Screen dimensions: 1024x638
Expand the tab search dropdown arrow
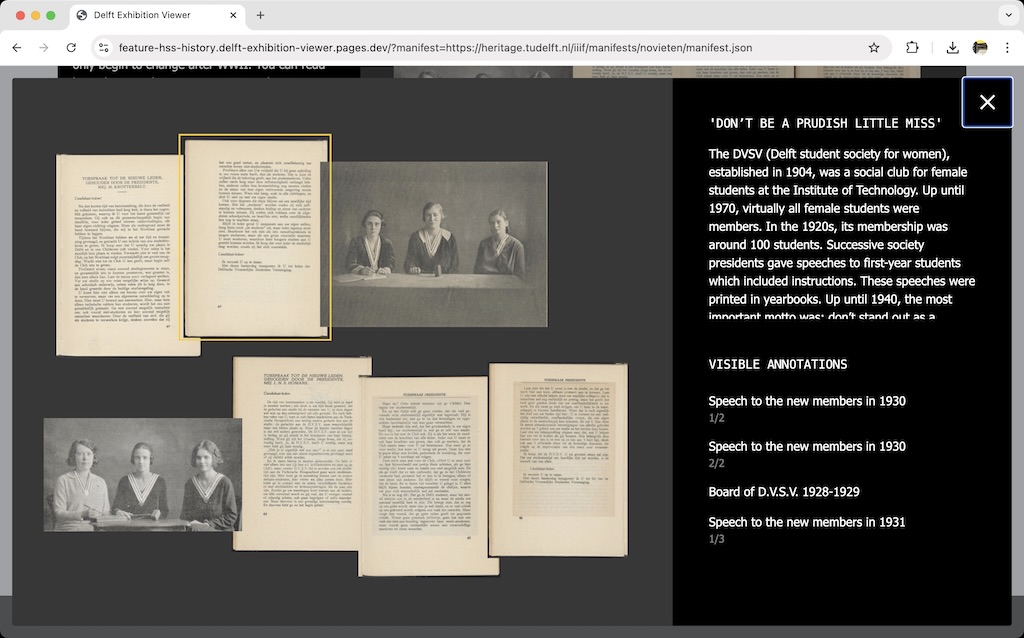(1008, 15)
